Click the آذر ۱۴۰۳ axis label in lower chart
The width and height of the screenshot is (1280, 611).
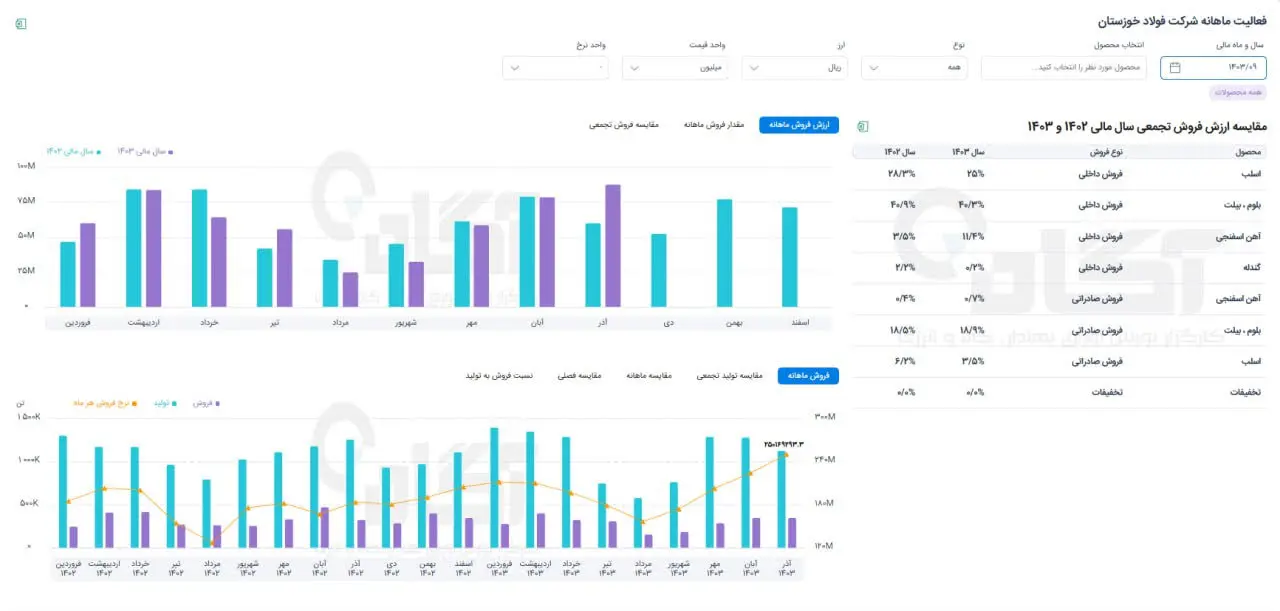click(786, 568)
